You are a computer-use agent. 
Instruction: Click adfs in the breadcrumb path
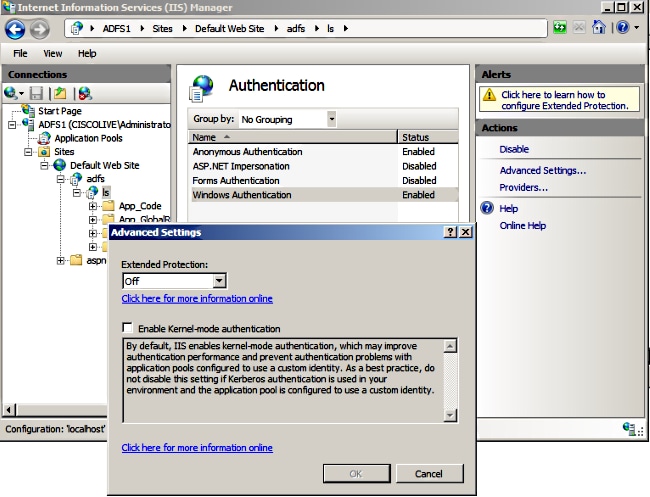coord(296,29)
